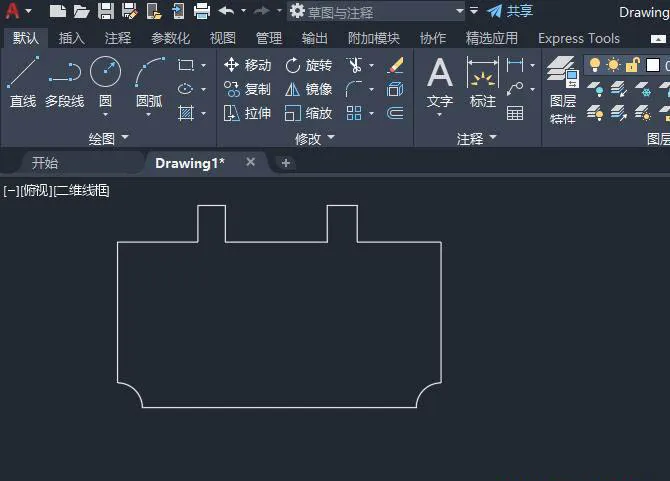Expand the Draw (绘图) panel
This screenshot has width=670, height=481.
108,138
